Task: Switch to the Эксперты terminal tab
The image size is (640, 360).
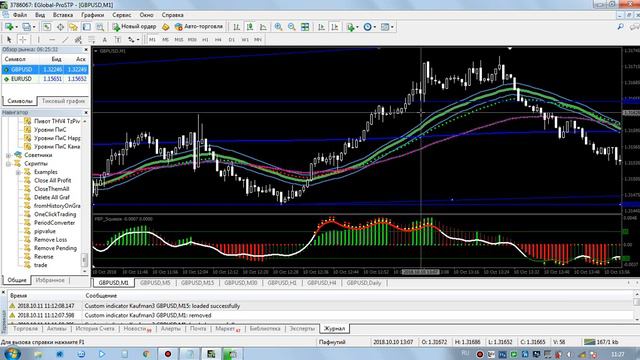Action: (302, 328)
